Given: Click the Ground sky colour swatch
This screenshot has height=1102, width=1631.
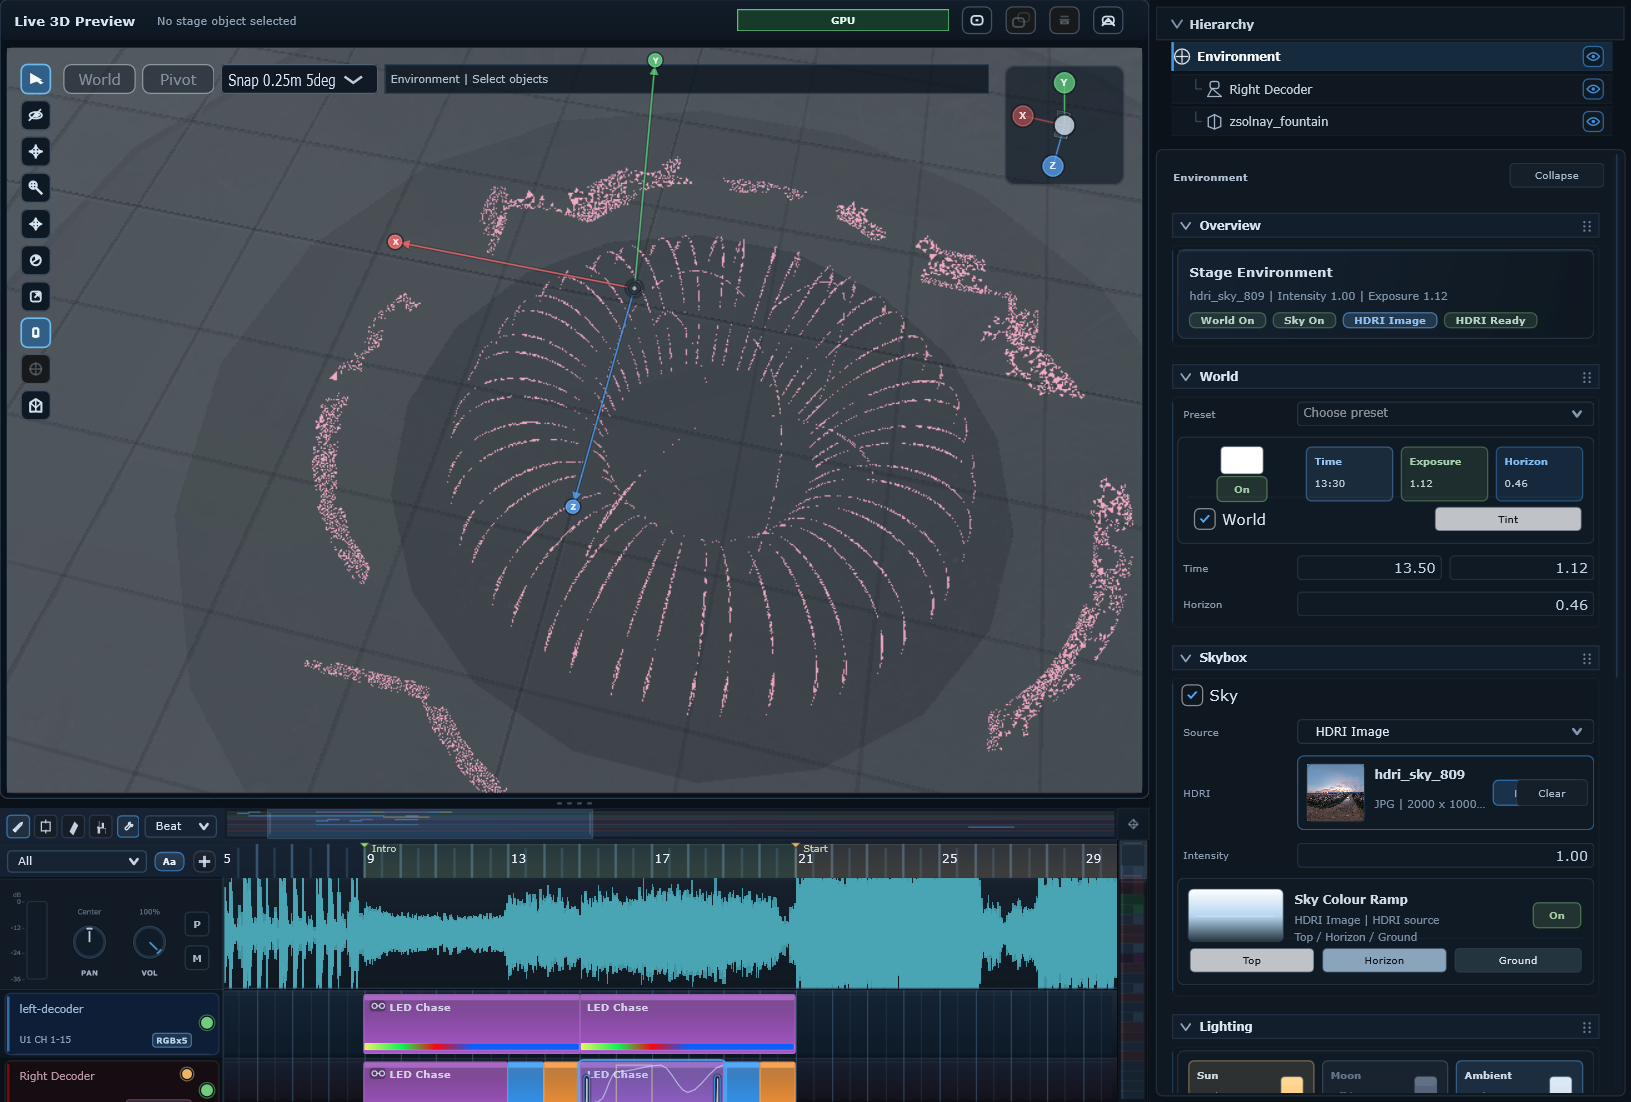Looking at the screenshot, I should pyautogui.click(x=1518, y=960).
